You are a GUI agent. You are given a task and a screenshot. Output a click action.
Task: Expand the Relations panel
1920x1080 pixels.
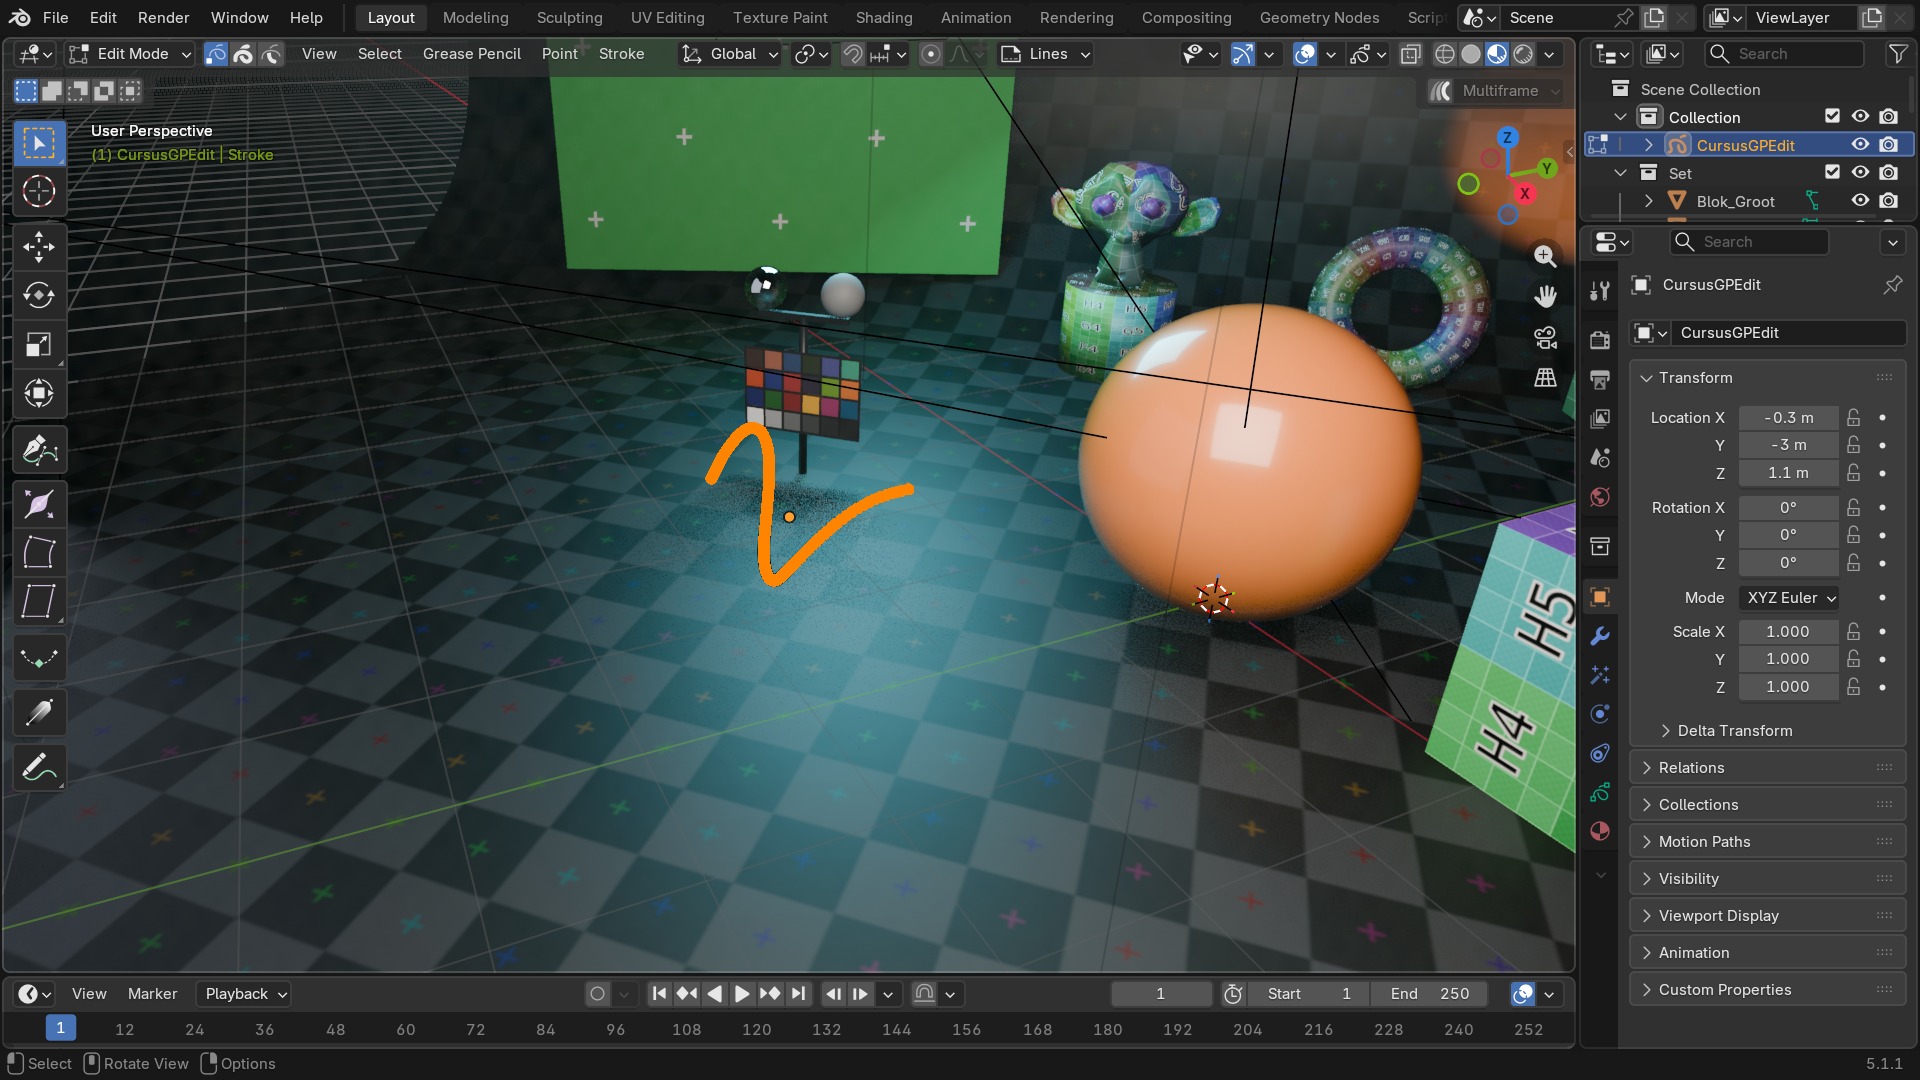click(1767, 768)
